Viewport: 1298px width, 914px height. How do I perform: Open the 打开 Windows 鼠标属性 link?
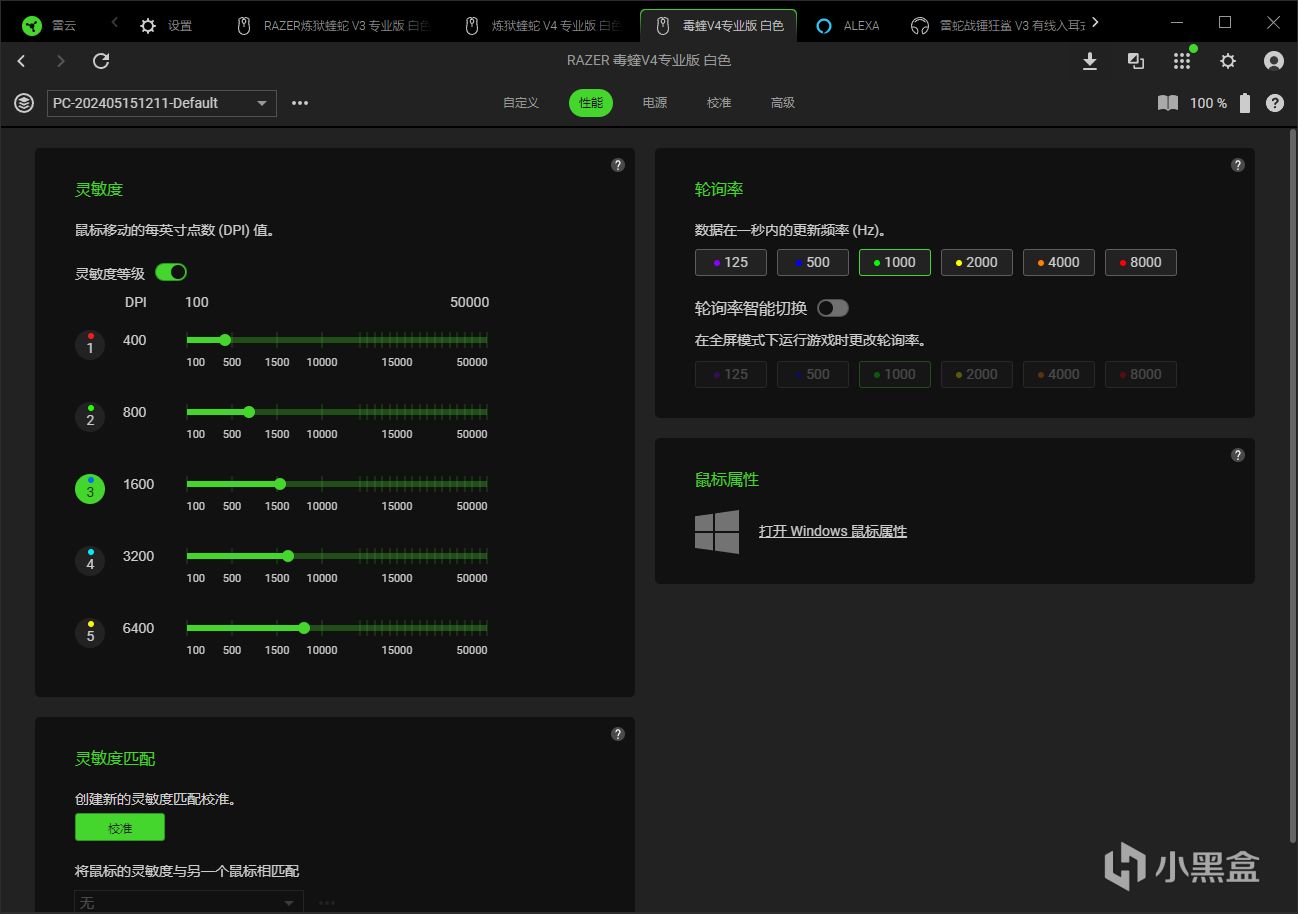point(833,531)
